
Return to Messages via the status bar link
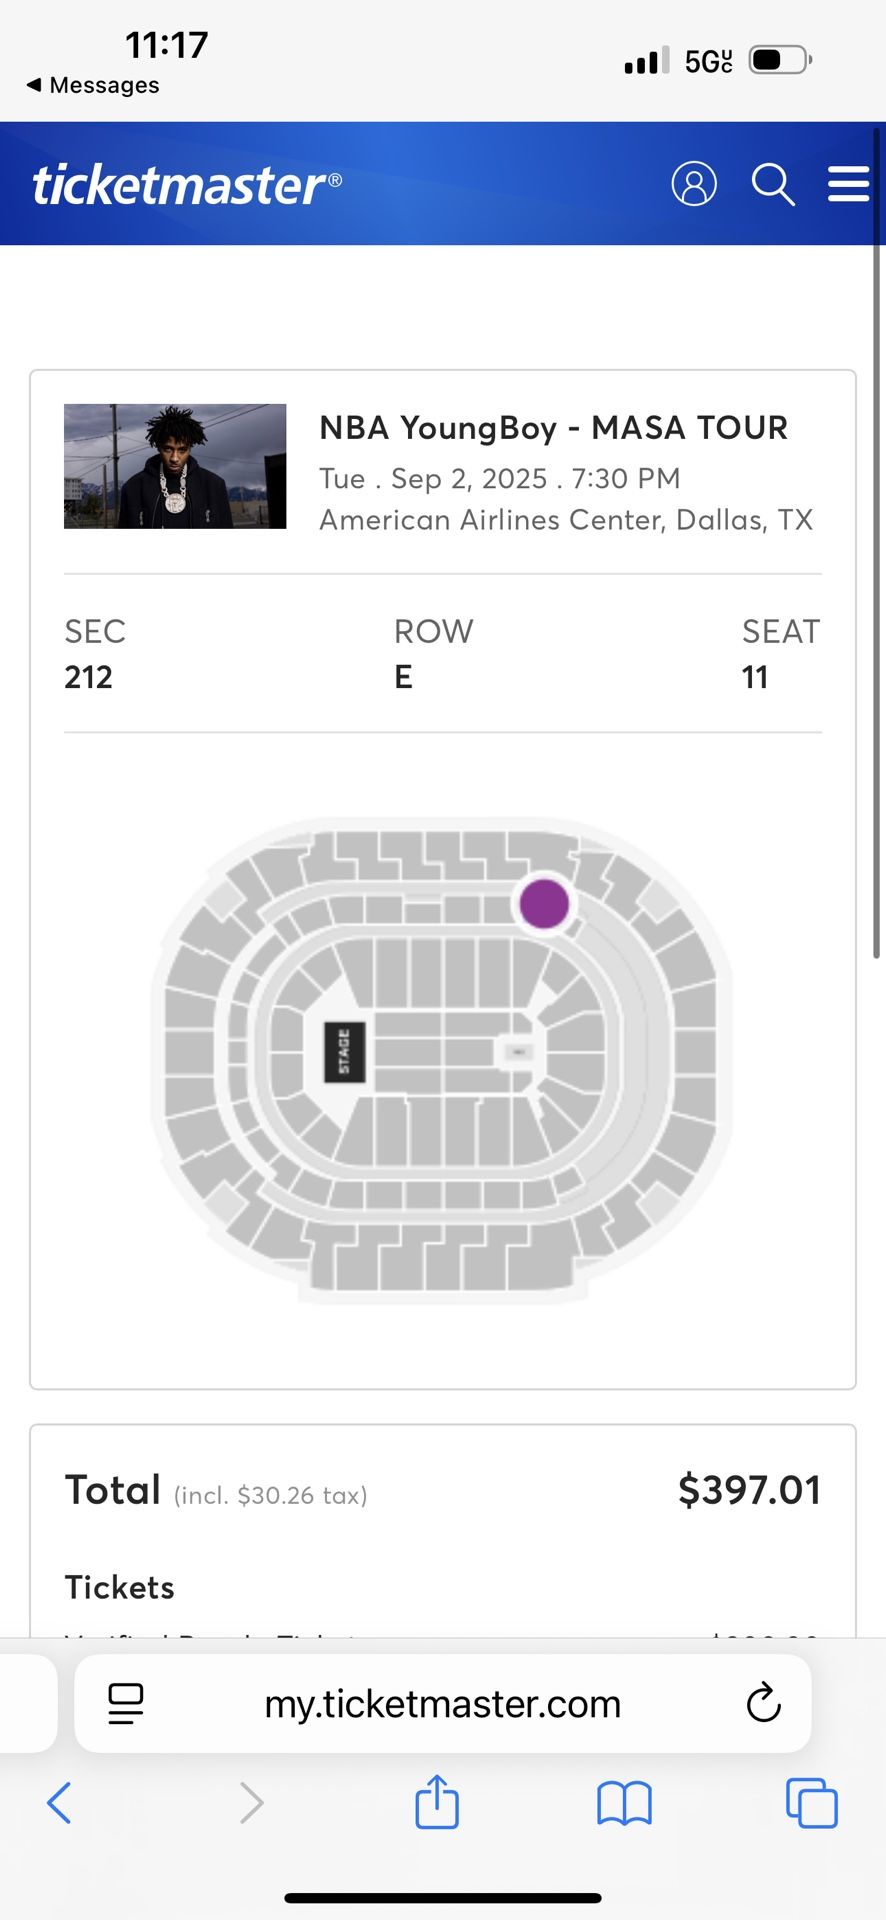click(x=90, y=85)
